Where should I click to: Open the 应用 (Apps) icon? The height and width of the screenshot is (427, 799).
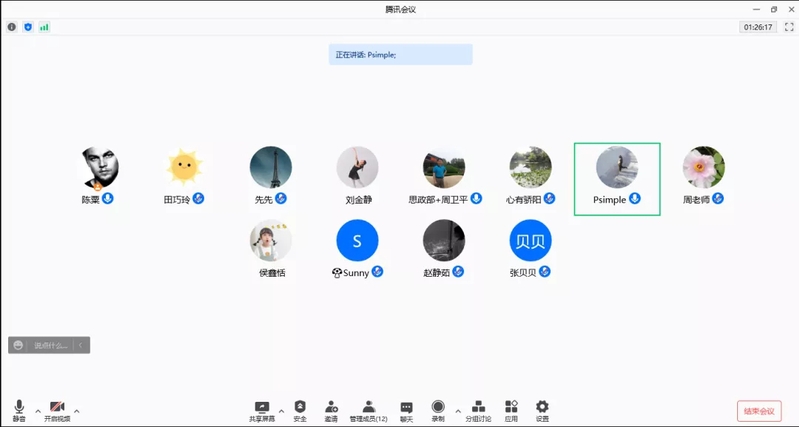(511, 410)
